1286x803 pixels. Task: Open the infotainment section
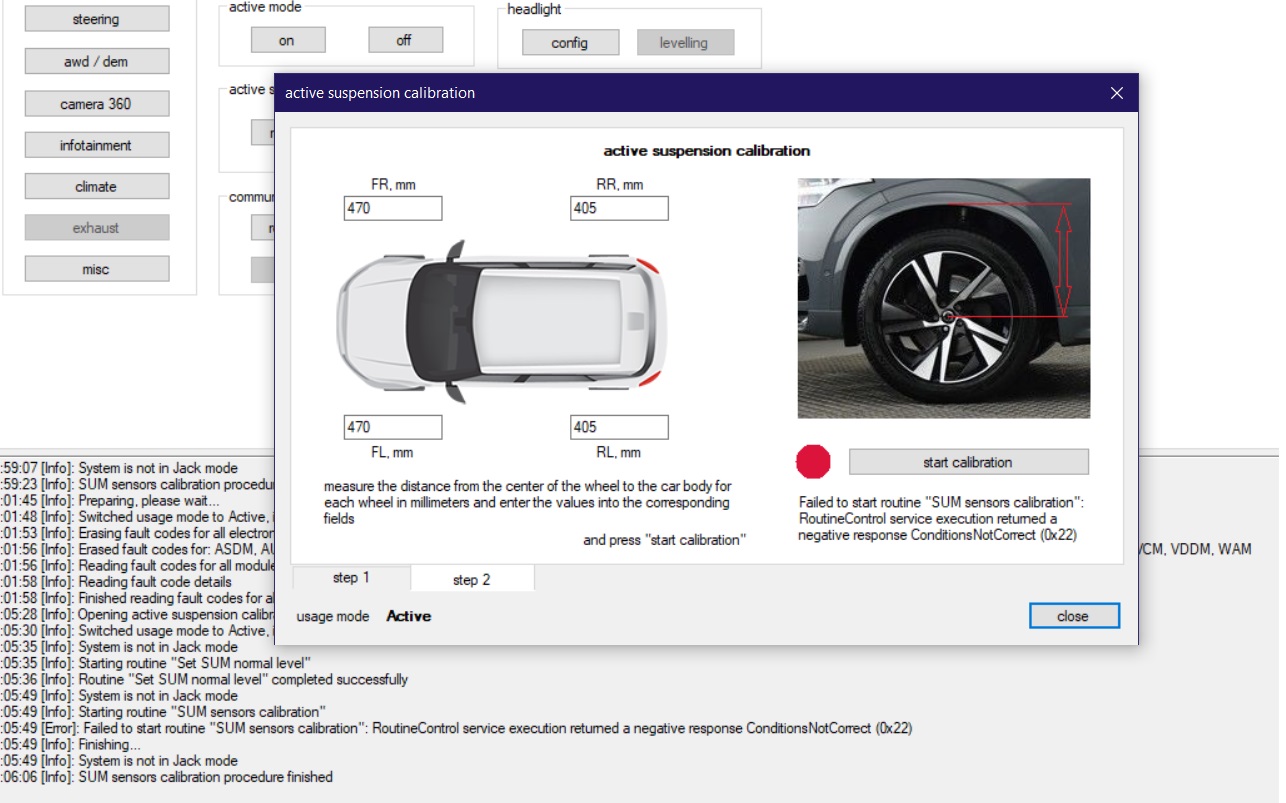click(96, 145)
